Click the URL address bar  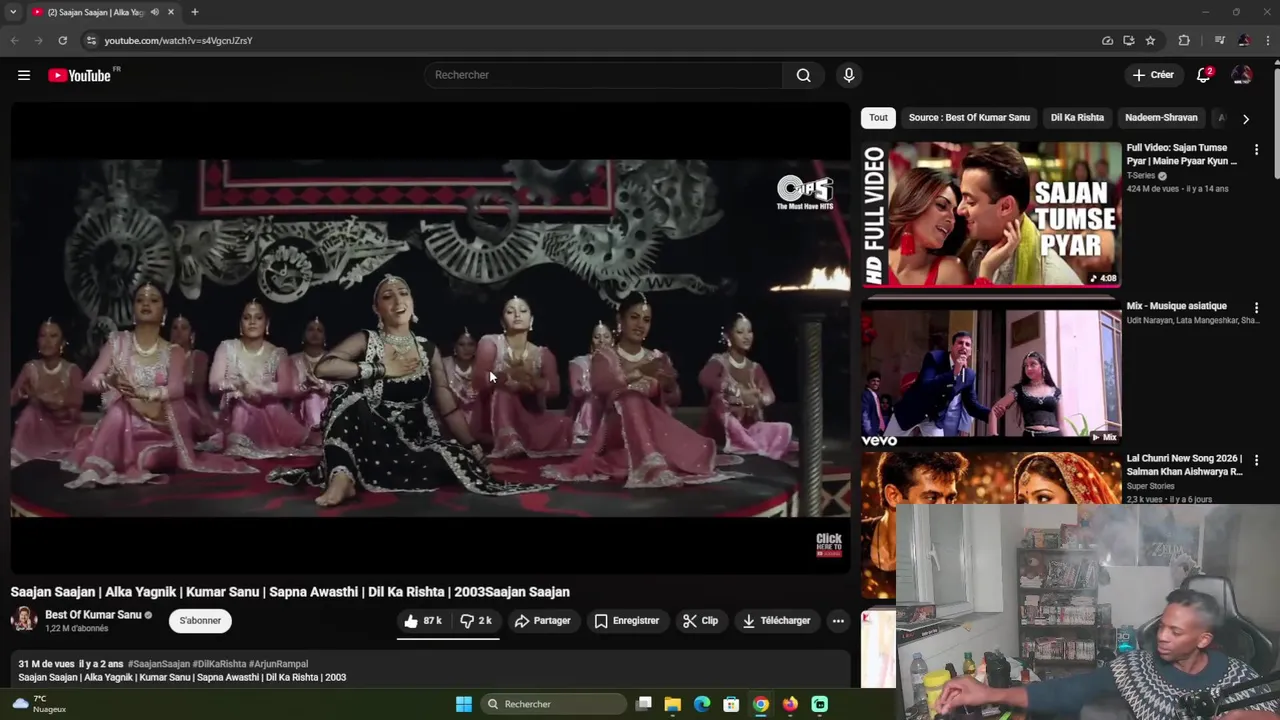(590, 41)
